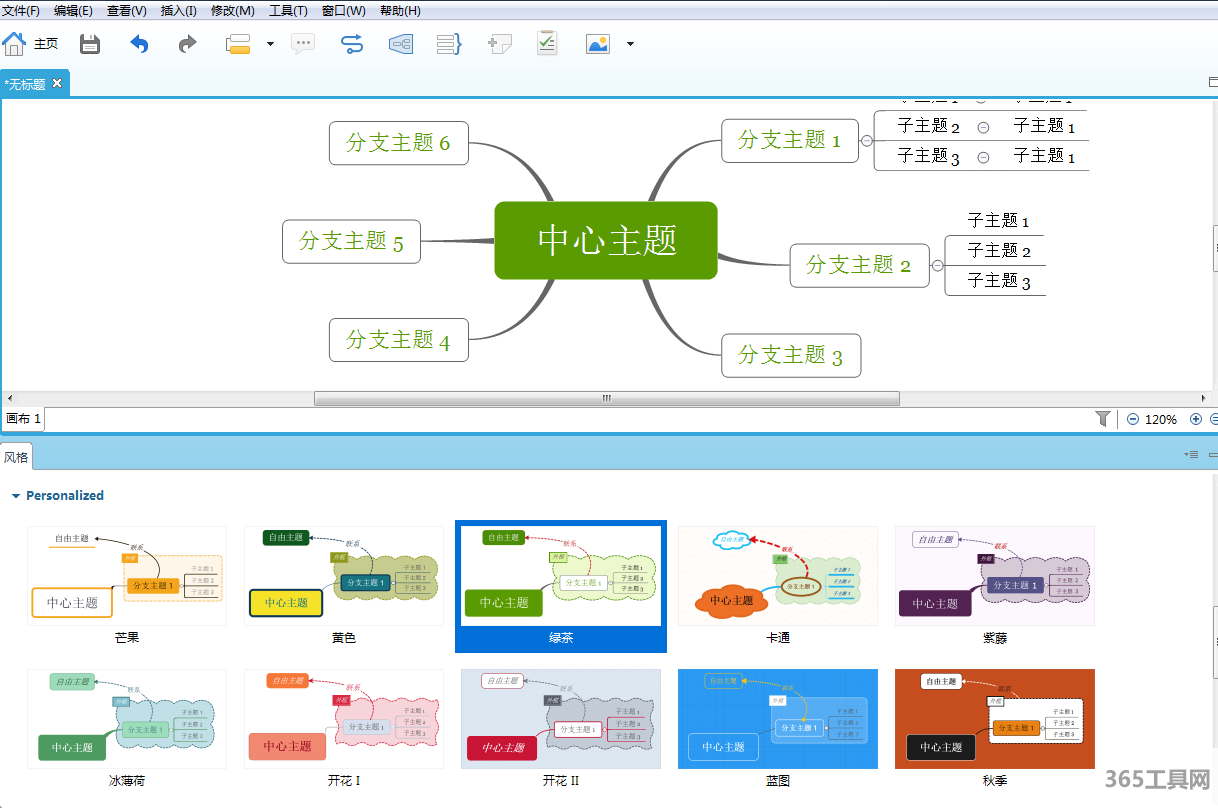
Task: Click the boundary tool icon
Action: click(x=401, y=44)
